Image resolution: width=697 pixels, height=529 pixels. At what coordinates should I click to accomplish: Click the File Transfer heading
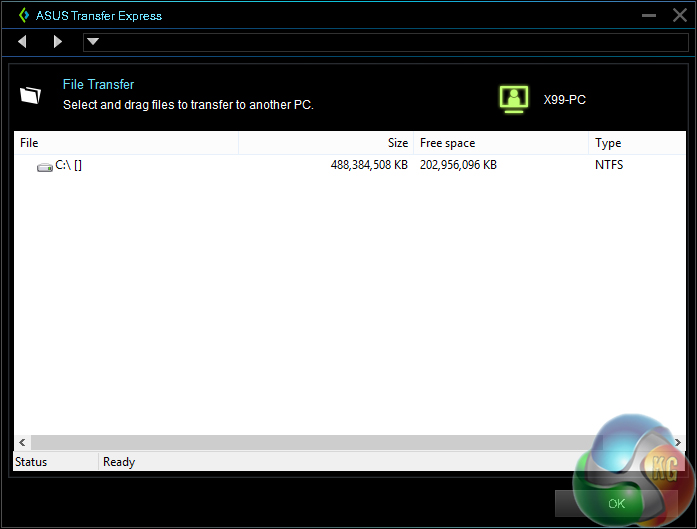98,84
